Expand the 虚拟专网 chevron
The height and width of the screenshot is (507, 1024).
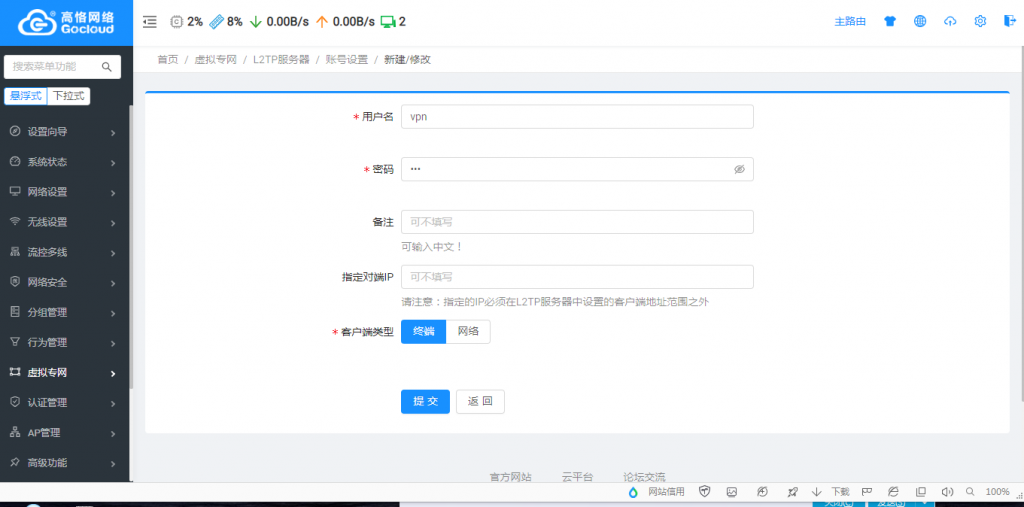pyautogui.click(x=114, y=374)
